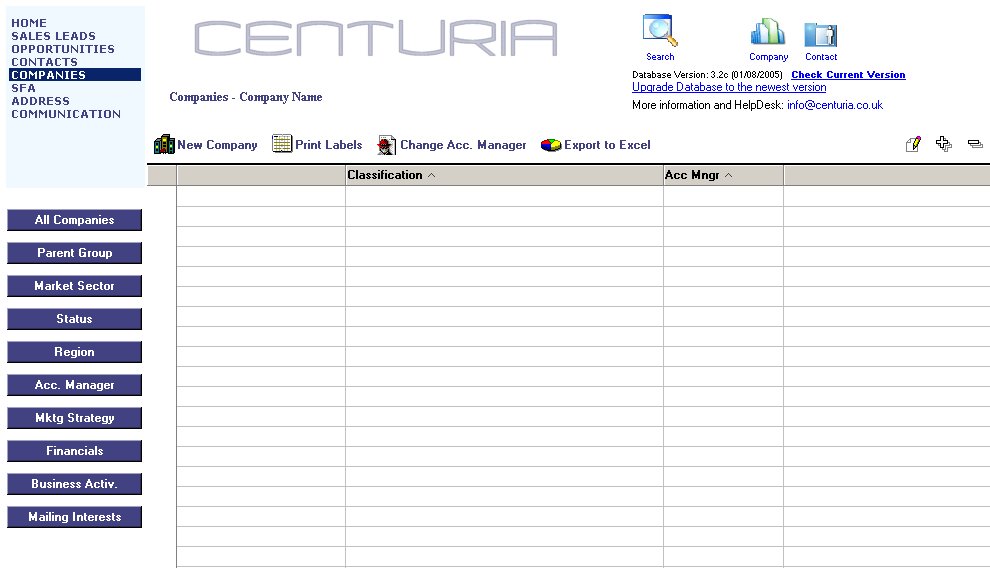
Task: Select the COMPANIES menu item
Action: pos(75,74)
